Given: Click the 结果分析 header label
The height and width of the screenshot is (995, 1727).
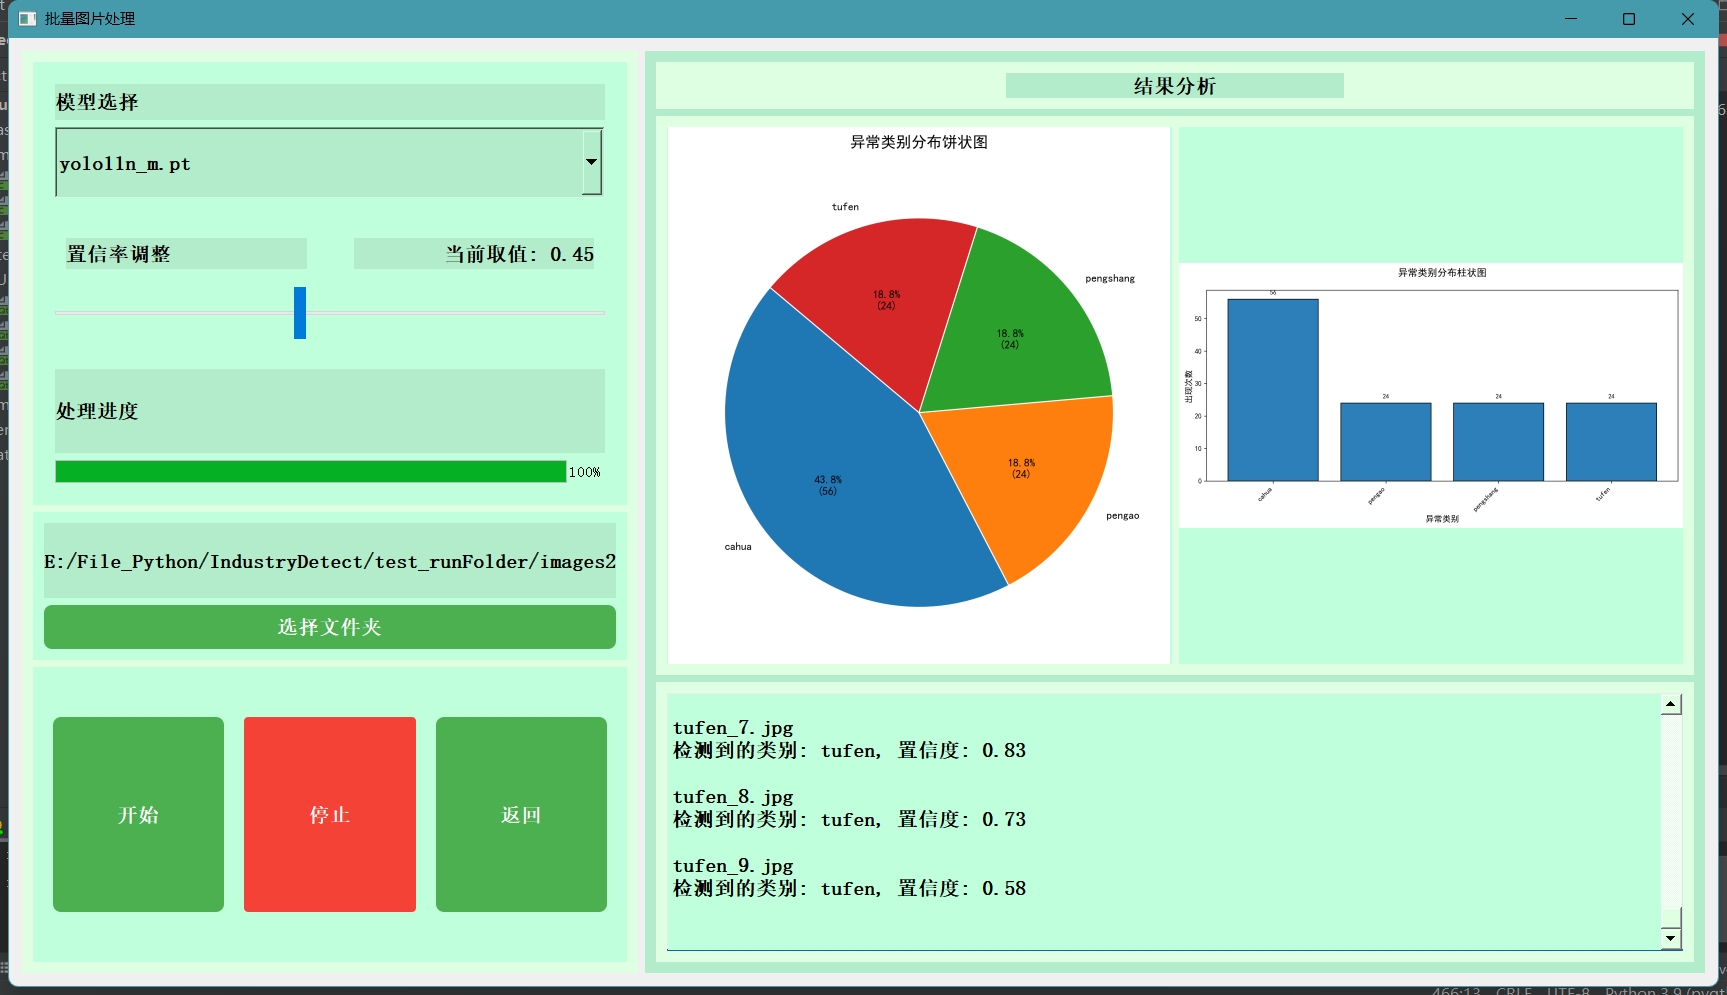Looking at the screenshot, I should (x=1175, y=86).
